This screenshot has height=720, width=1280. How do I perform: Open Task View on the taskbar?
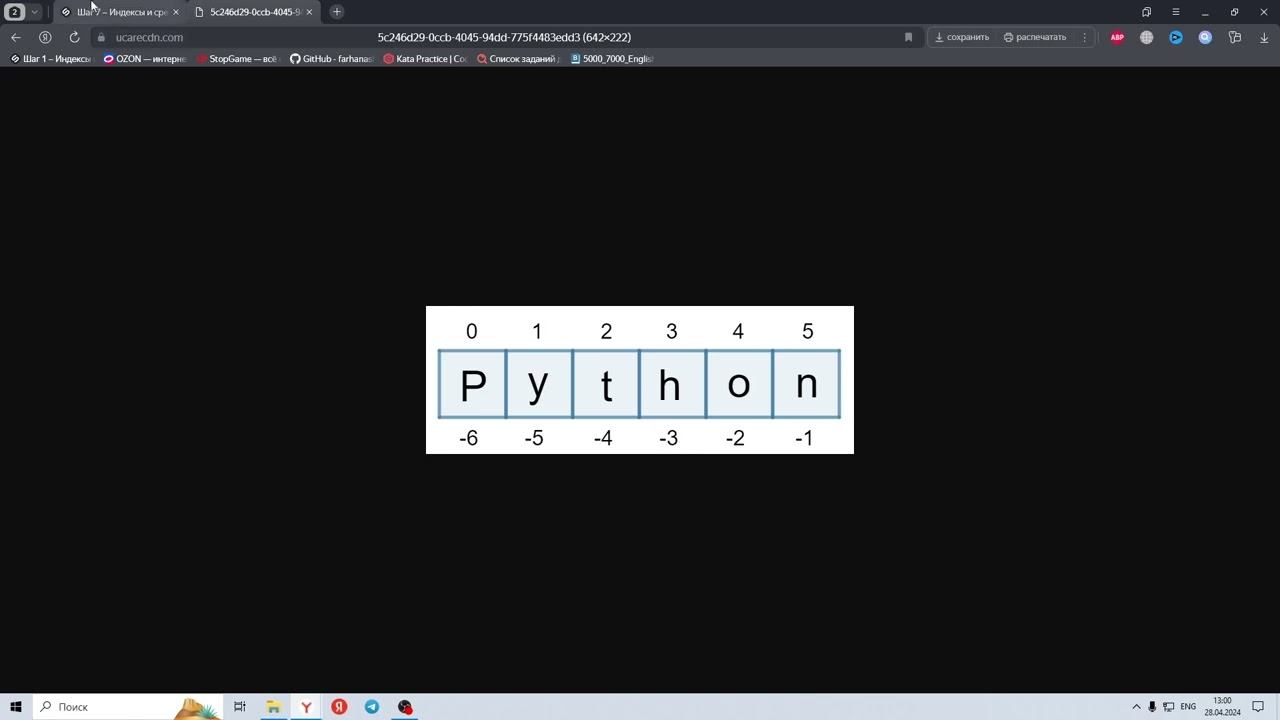pyautogui.click(x=240, y=707)
